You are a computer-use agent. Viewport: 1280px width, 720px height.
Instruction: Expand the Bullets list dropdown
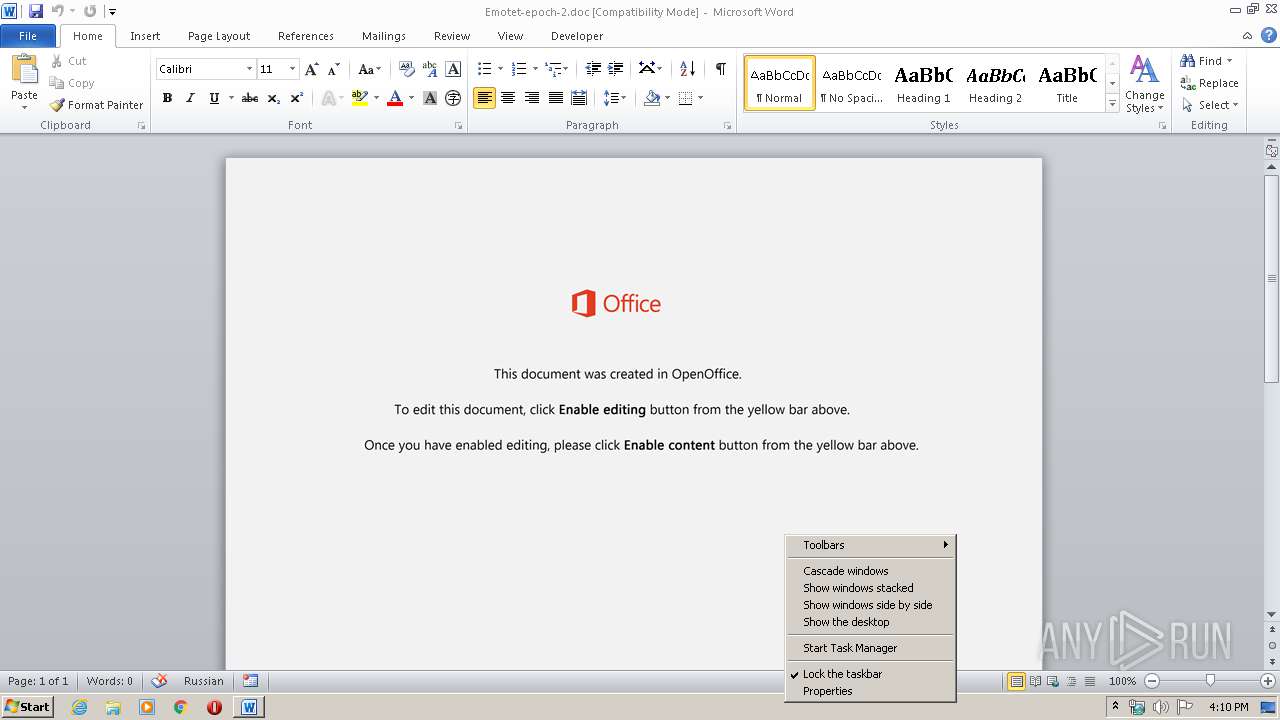[x=501, y=69]
